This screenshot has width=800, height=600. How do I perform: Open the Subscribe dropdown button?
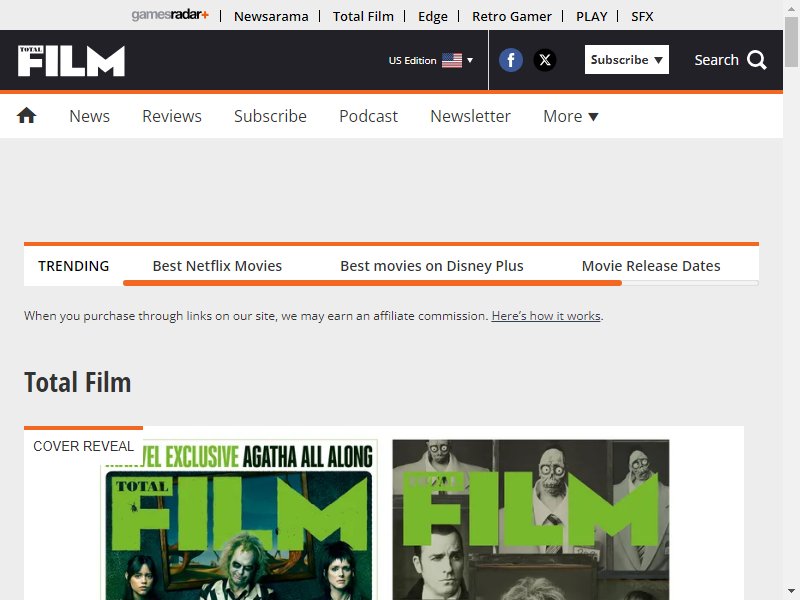pos(627,60)
